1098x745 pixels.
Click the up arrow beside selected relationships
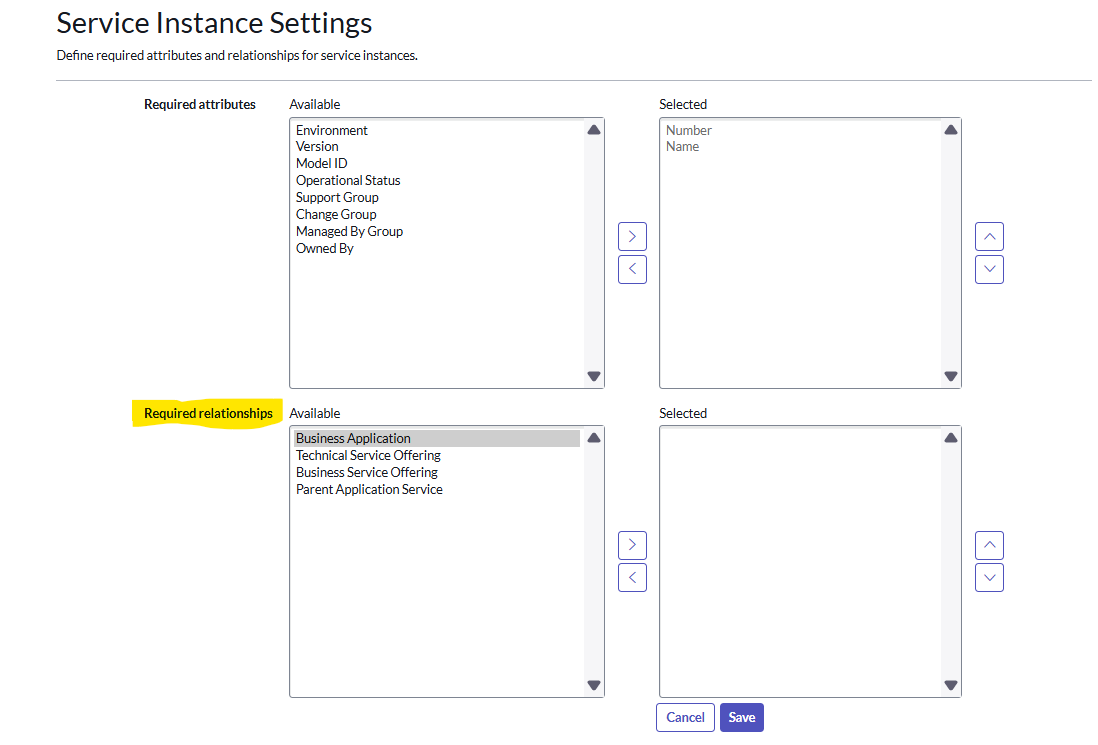point(989,545)
